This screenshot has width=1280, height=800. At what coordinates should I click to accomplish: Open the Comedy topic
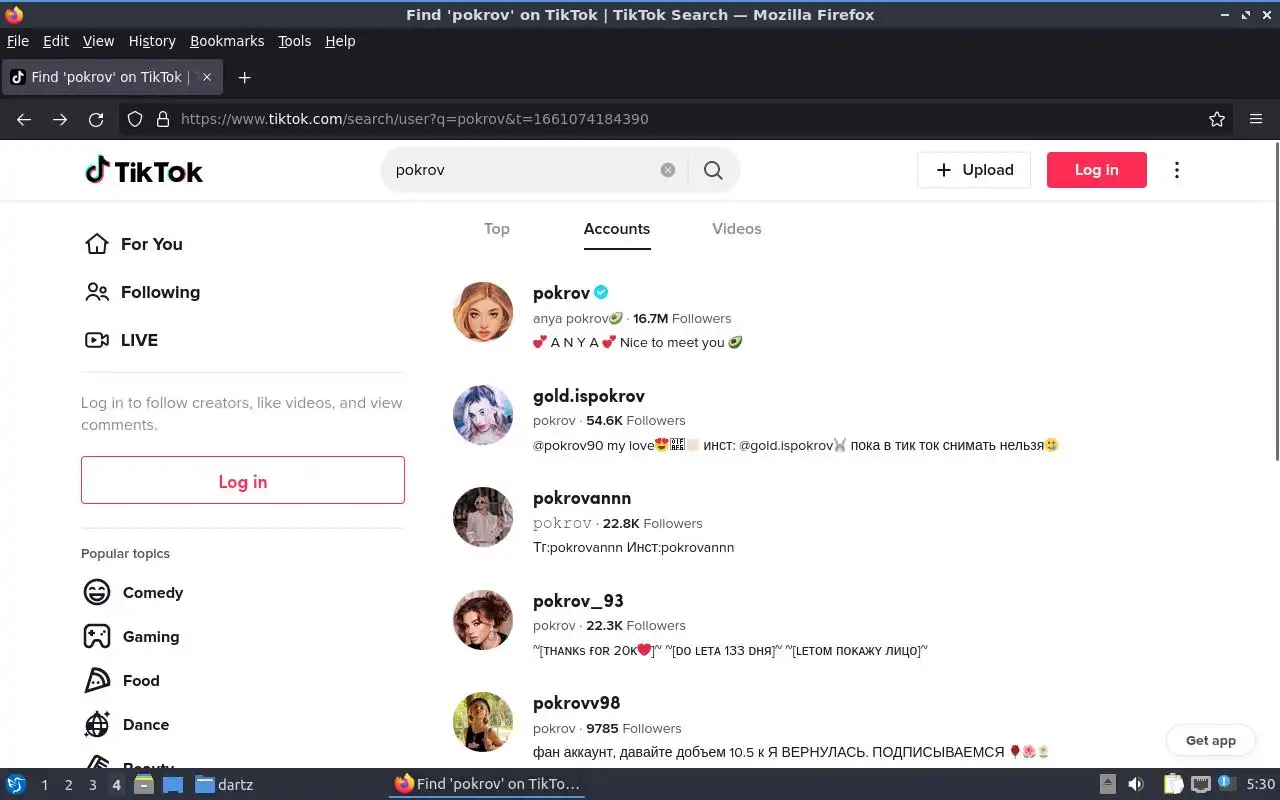coord(153,592)
